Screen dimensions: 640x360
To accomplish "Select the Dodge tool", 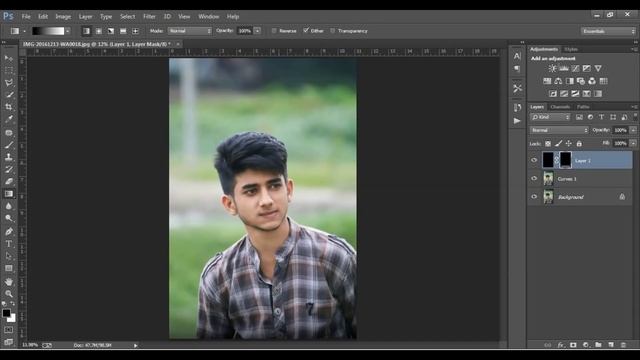I will pos(9,218).
